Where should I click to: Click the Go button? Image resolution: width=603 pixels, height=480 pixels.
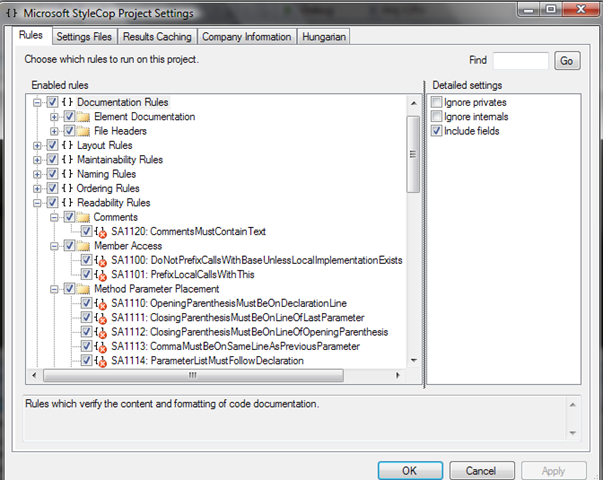567,61
